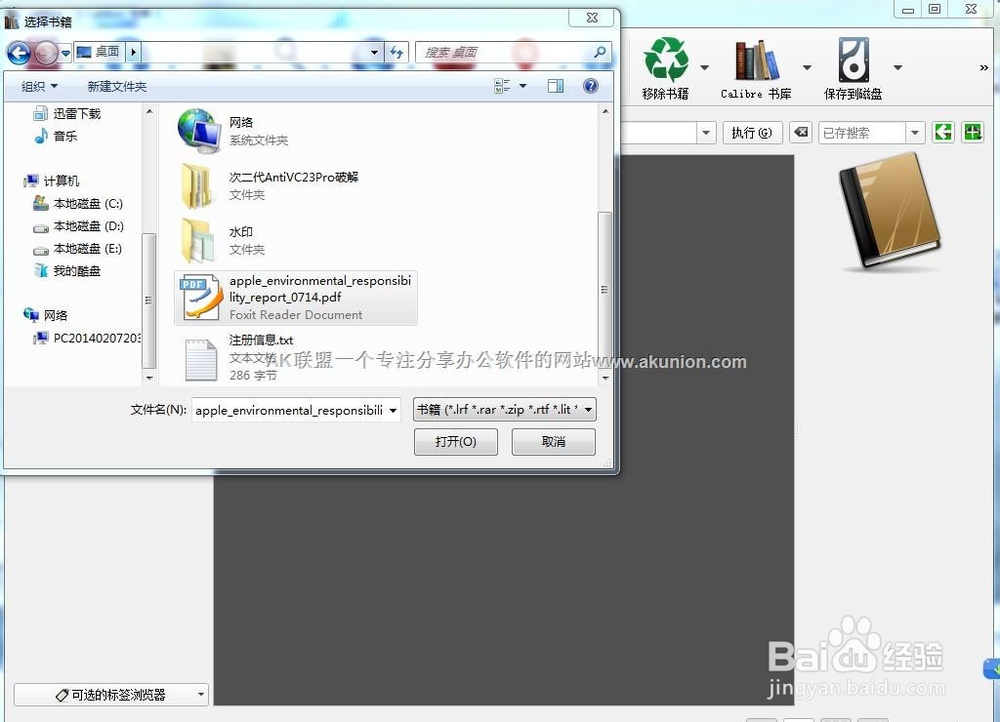Viewport: 1000px width, 722px height.
Task: Click the back navigation arrow in dialog
Action: point(20,53)
